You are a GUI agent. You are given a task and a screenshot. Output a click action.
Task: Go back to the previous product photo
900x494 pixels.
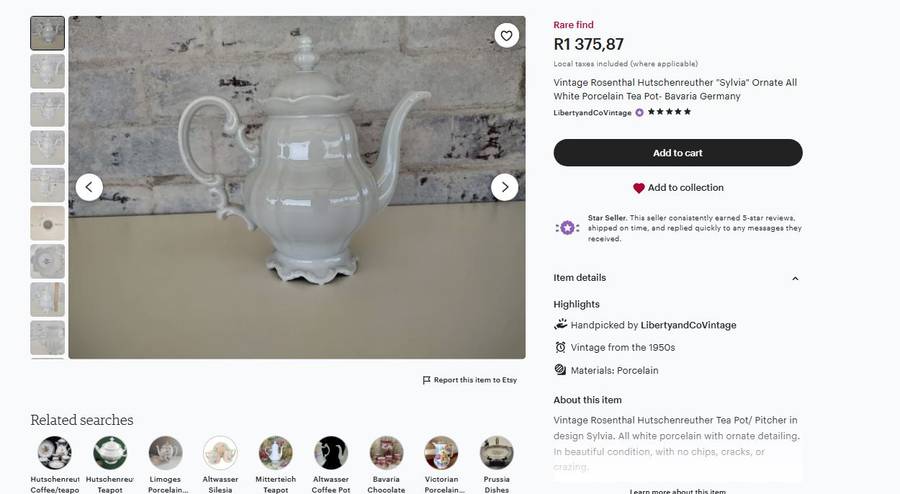[x=89, y=187]
